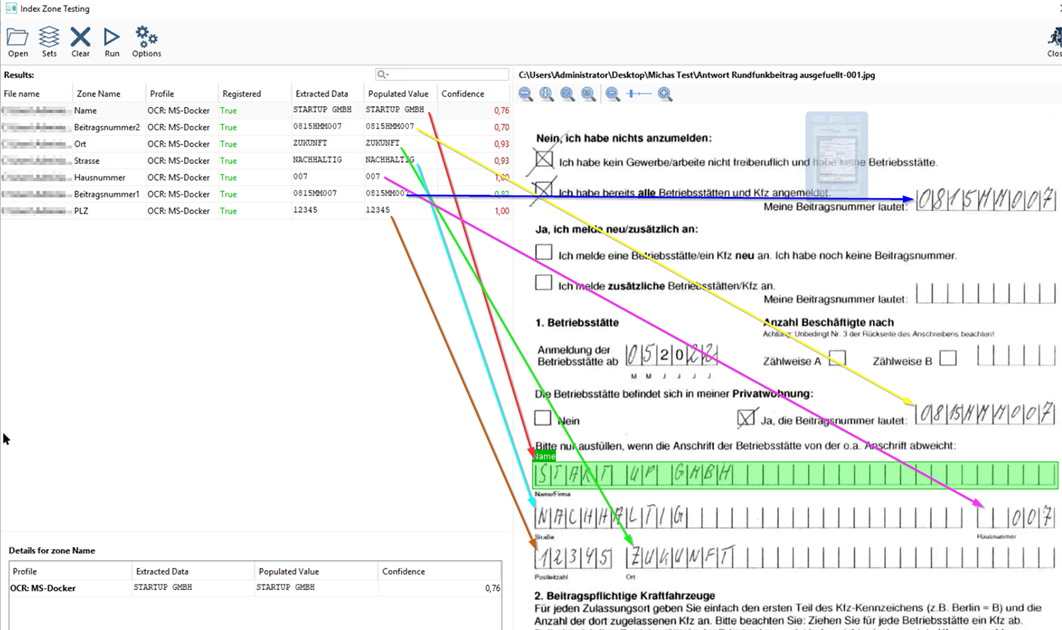Sort results by Confidence column header

463,94
